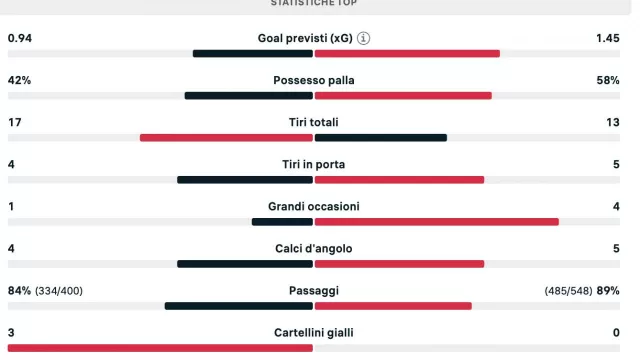
Task: Click the red total shots bar for 17
Action: pyautogui.click(x=226, y=138)
